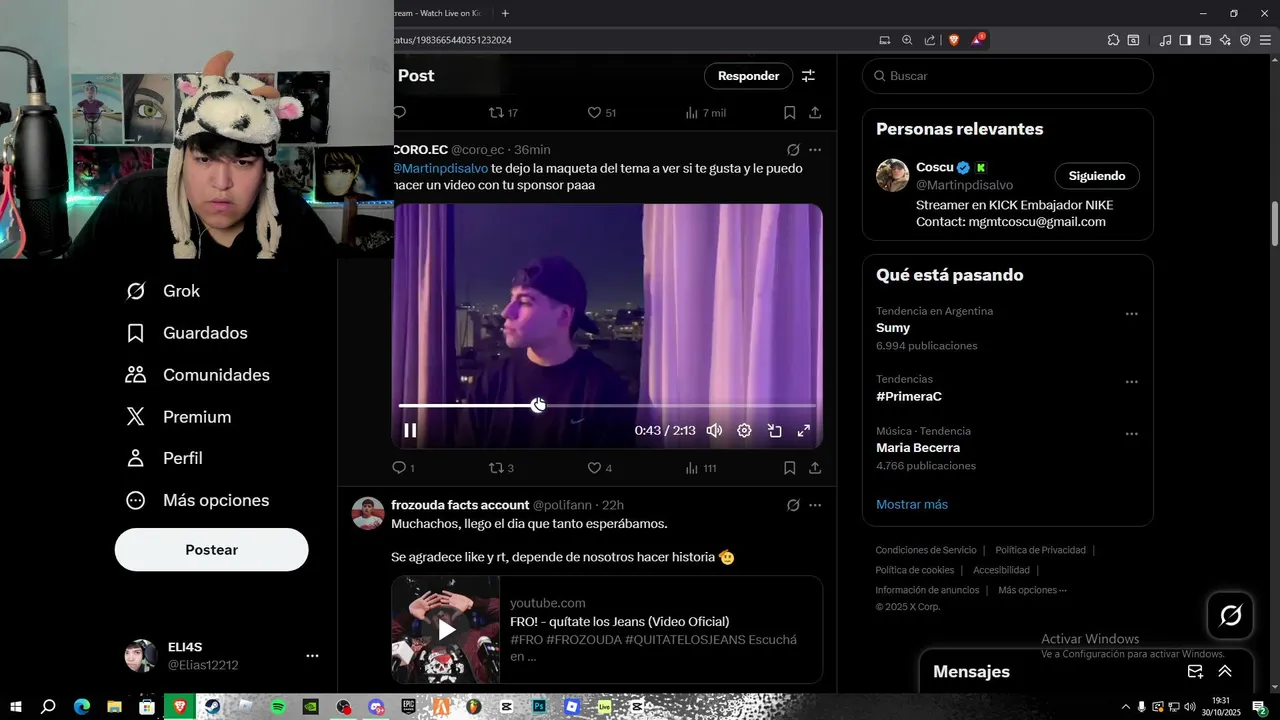Screen dimensions: 1280x720
Task: Open Grok action on CORO.EC post
Action: click(x=793, y=150)
